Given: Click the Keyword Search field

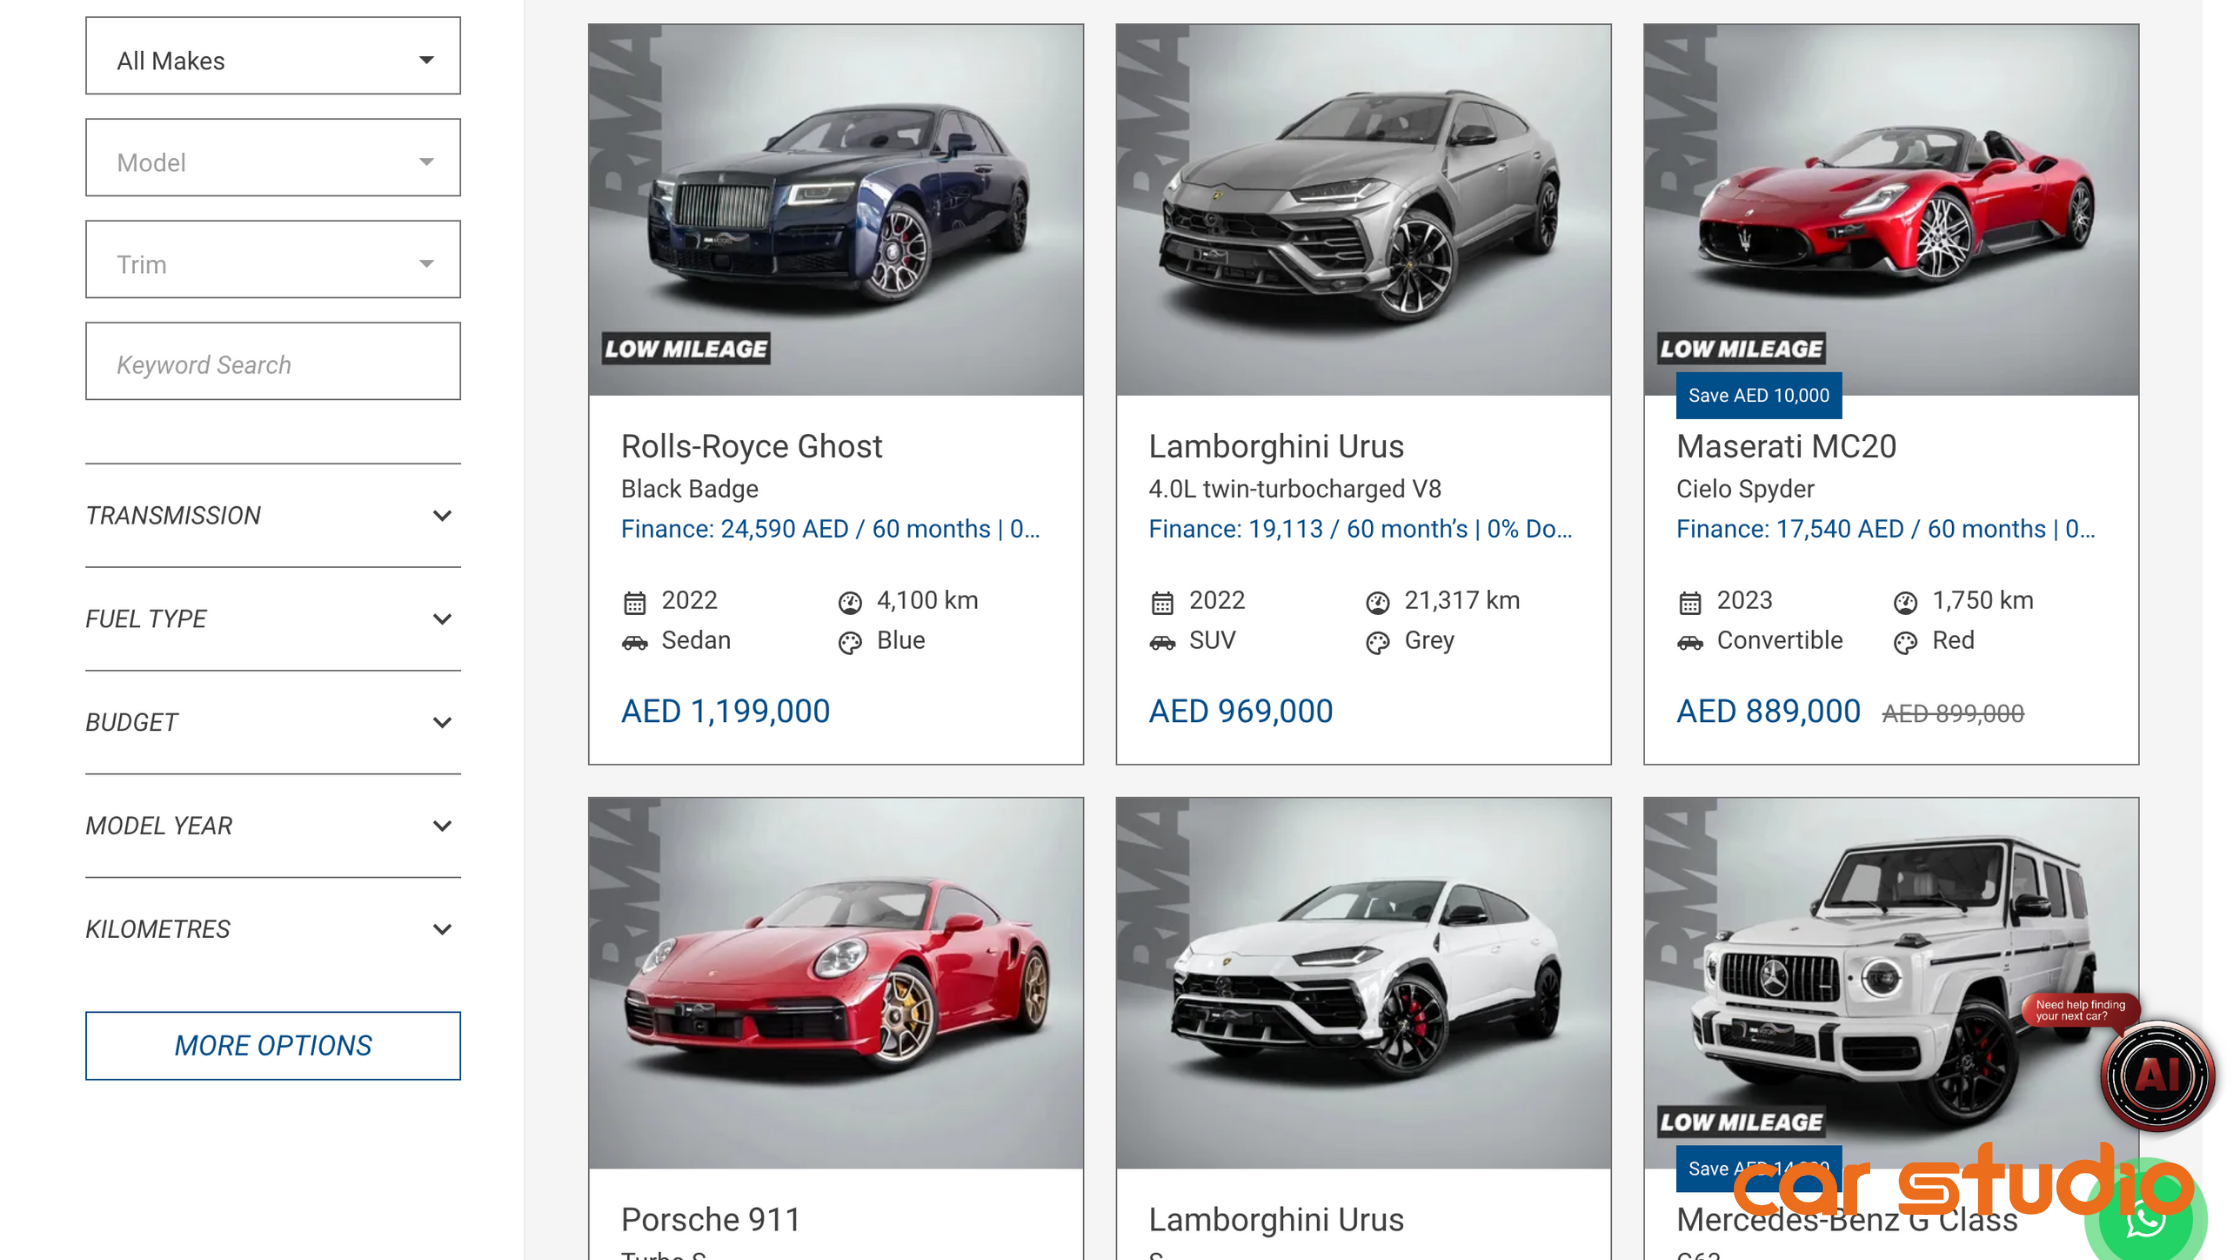Looking at the screenshot, I should (272, 362).
